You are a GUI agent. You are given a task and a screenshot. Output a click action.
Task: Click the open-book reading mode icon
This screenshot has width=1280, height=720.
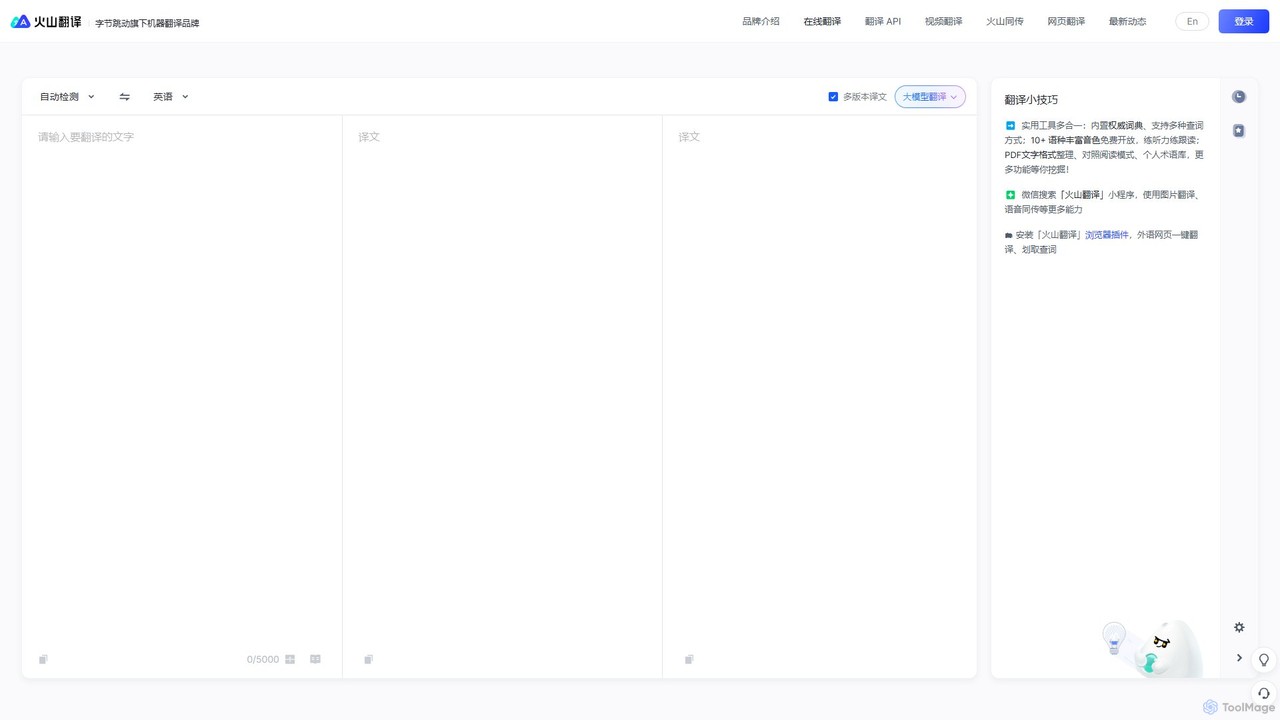point(315,659)
